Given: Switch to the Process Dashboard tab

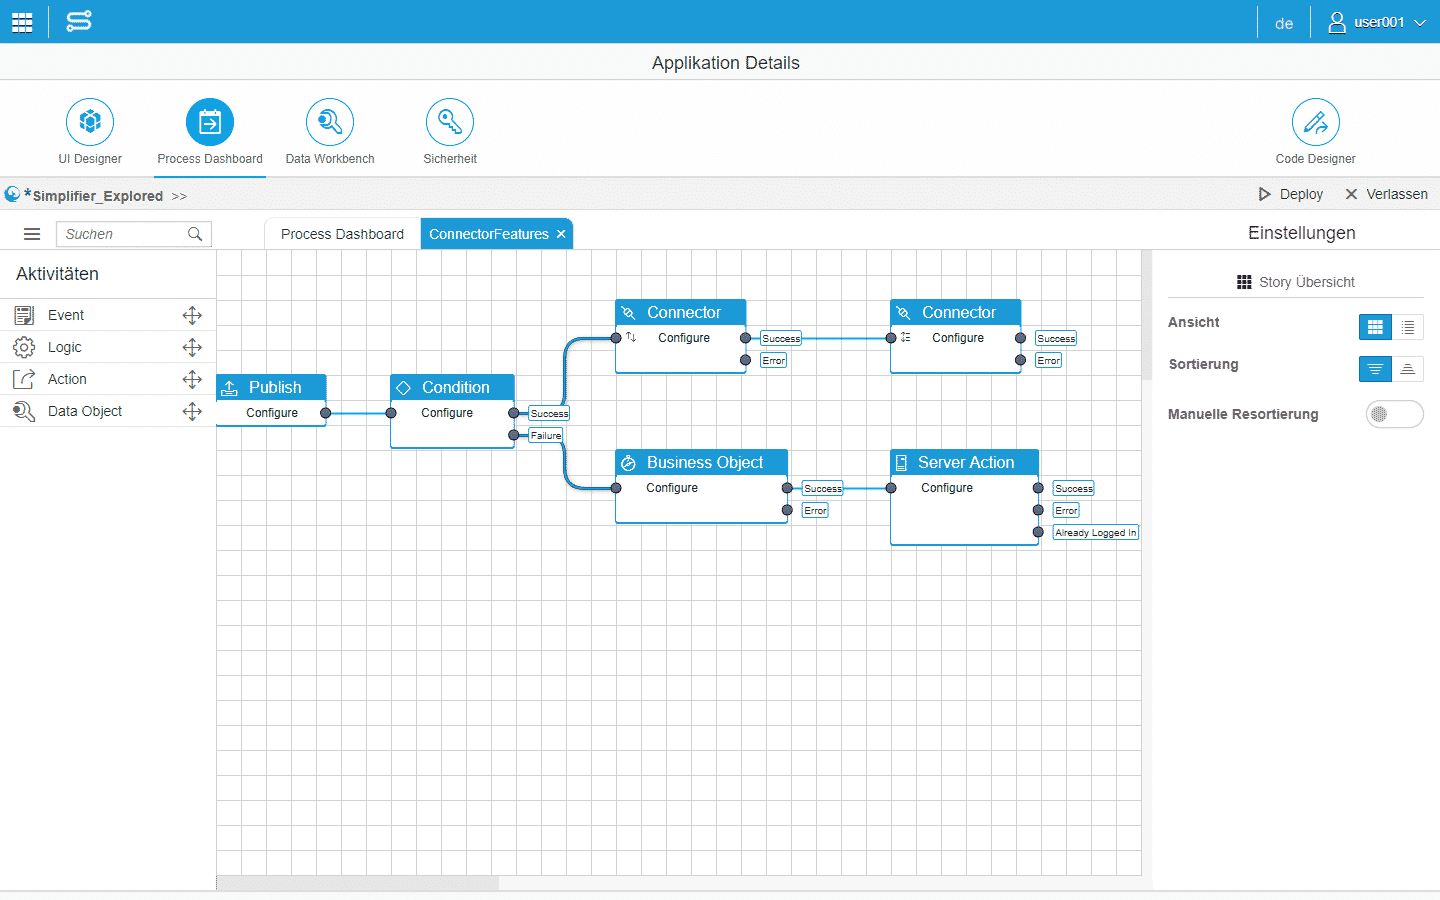Looking at the screenshot, I should pyautogui.click(x=342, y=234).
